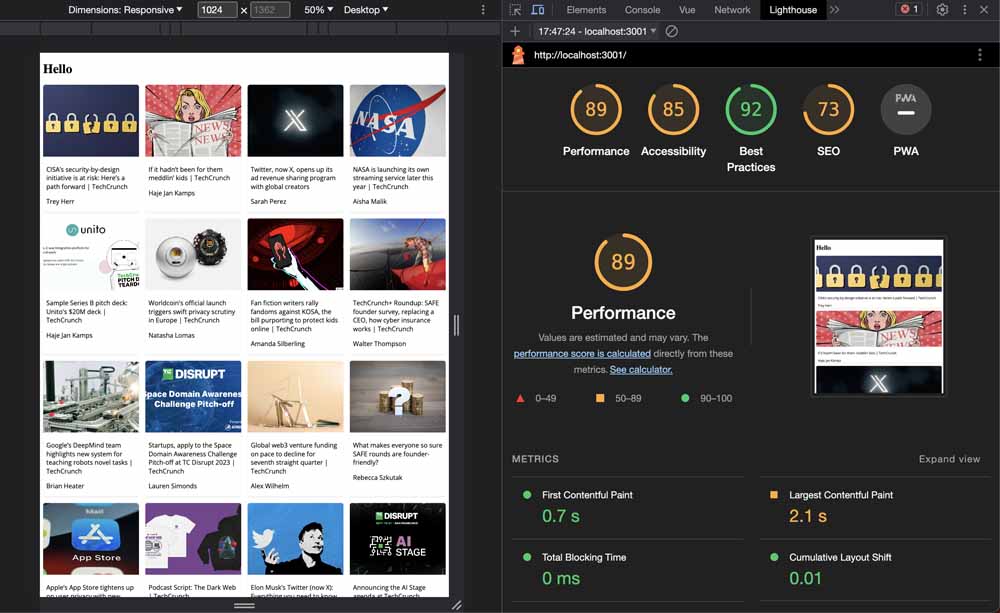Image resolution: width=1000 pixels, height=613 pixels.
Task: Clear all reports with the circle-slash icon
Action: point(672,32)
